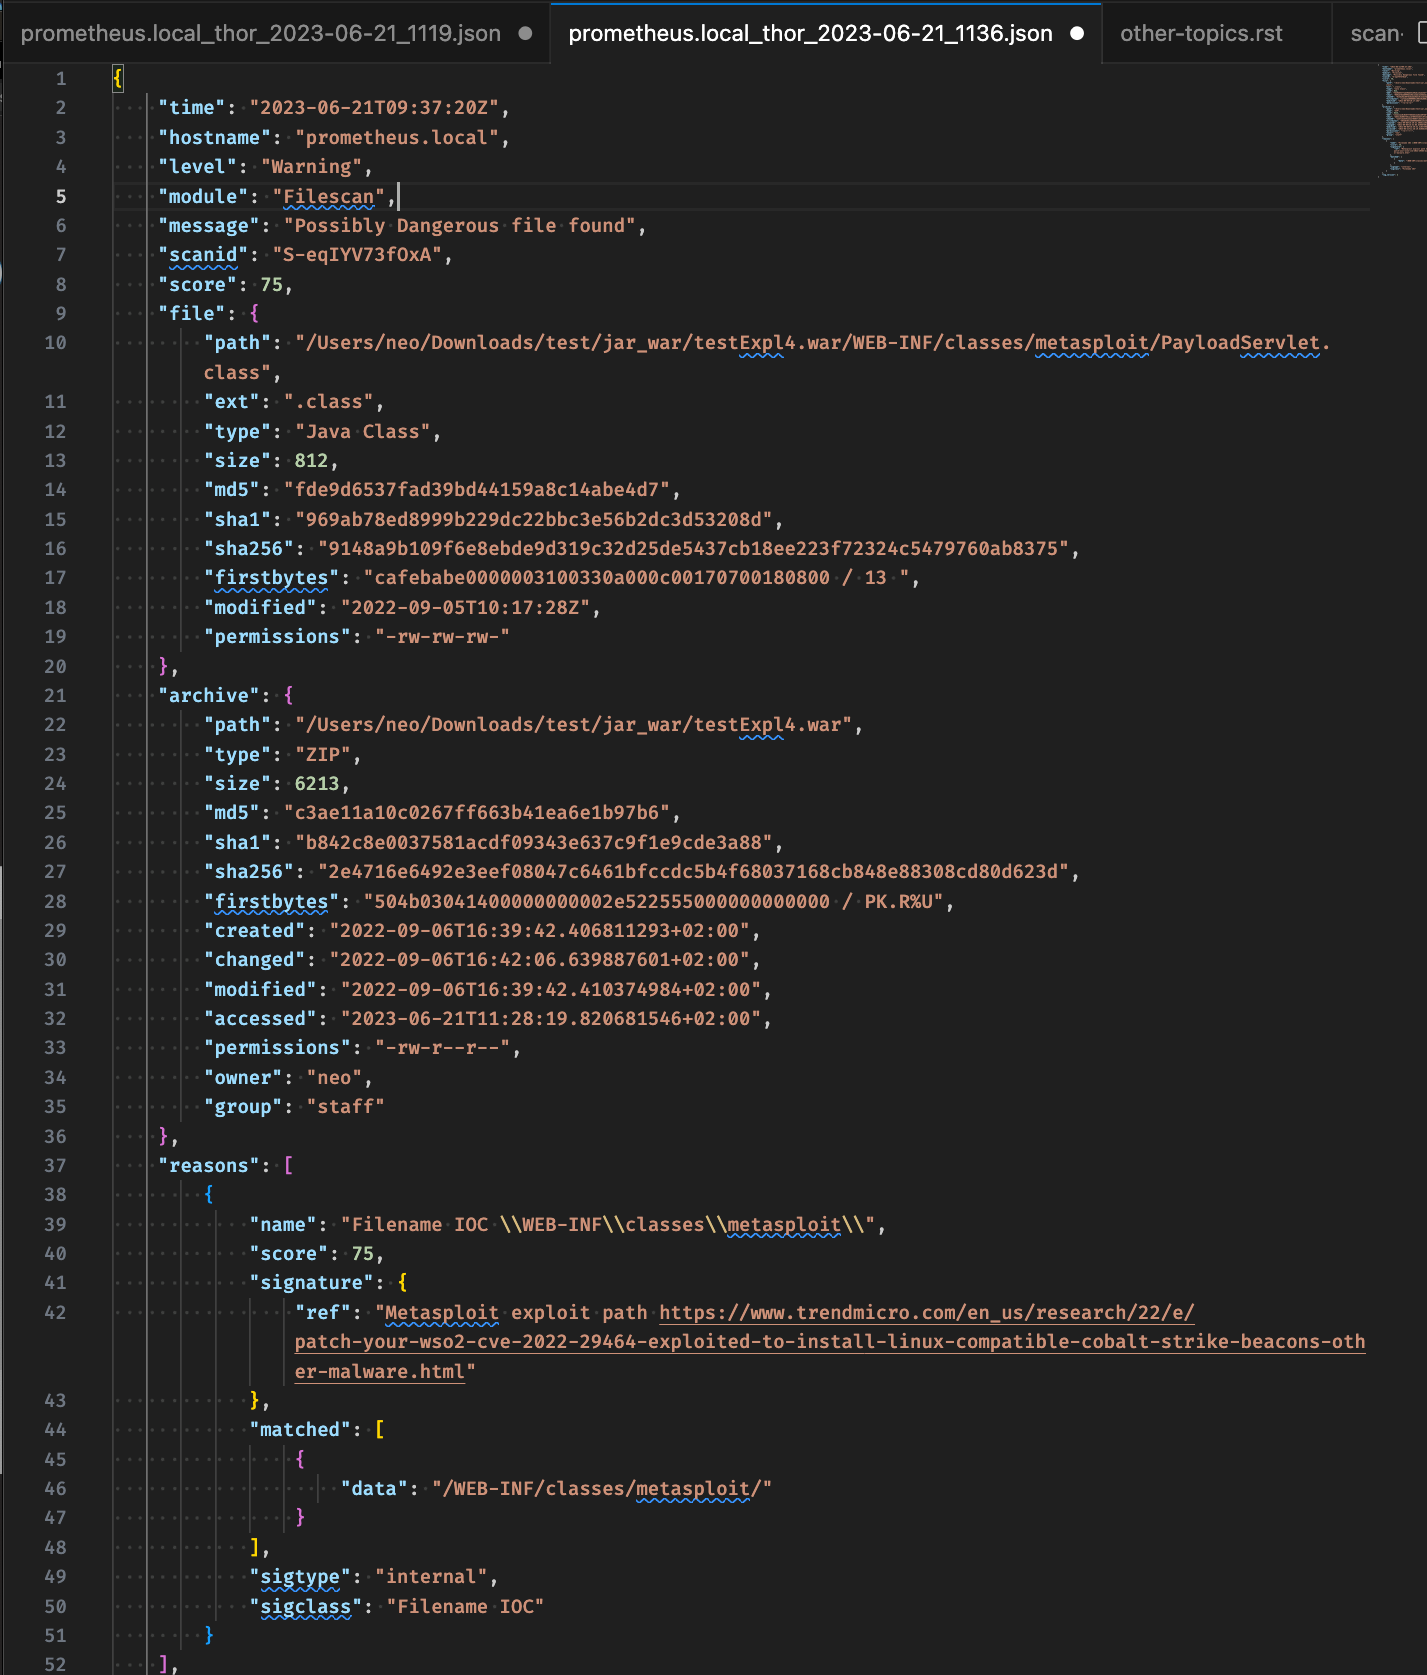Click the "sigclass" key near the bottom
The width and height of the screenshot is (1427, 1675).
(306, 1606)
